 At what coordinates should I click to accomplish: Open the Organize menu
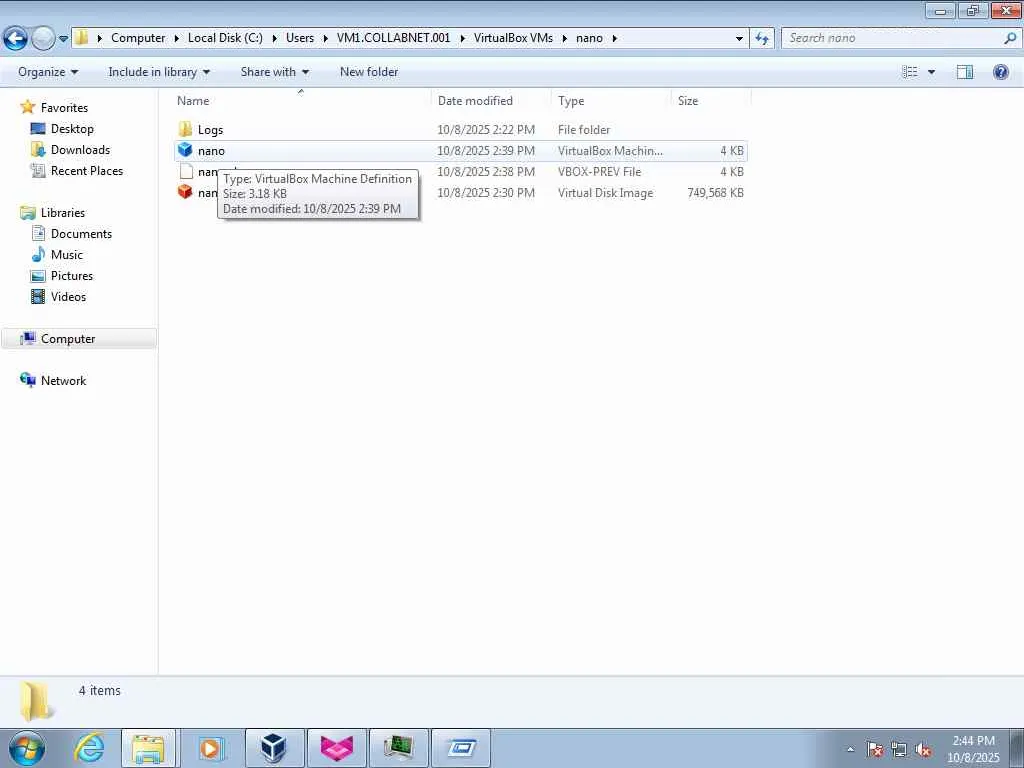pyautogui.click(x=48, y=72)
